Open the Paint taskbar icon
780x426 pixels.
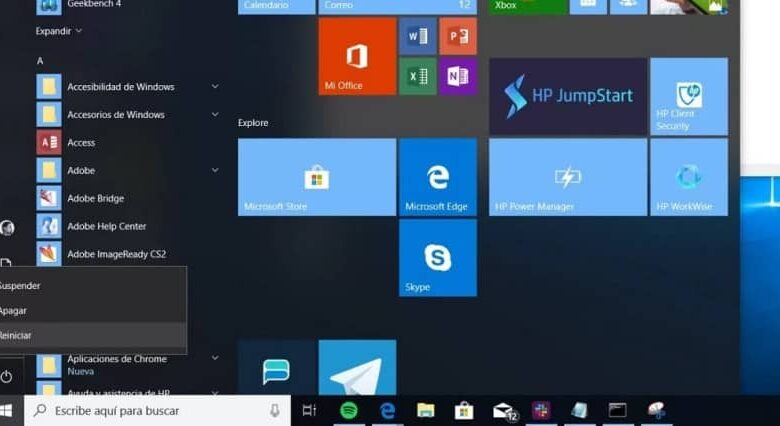[x=657, y=411]
